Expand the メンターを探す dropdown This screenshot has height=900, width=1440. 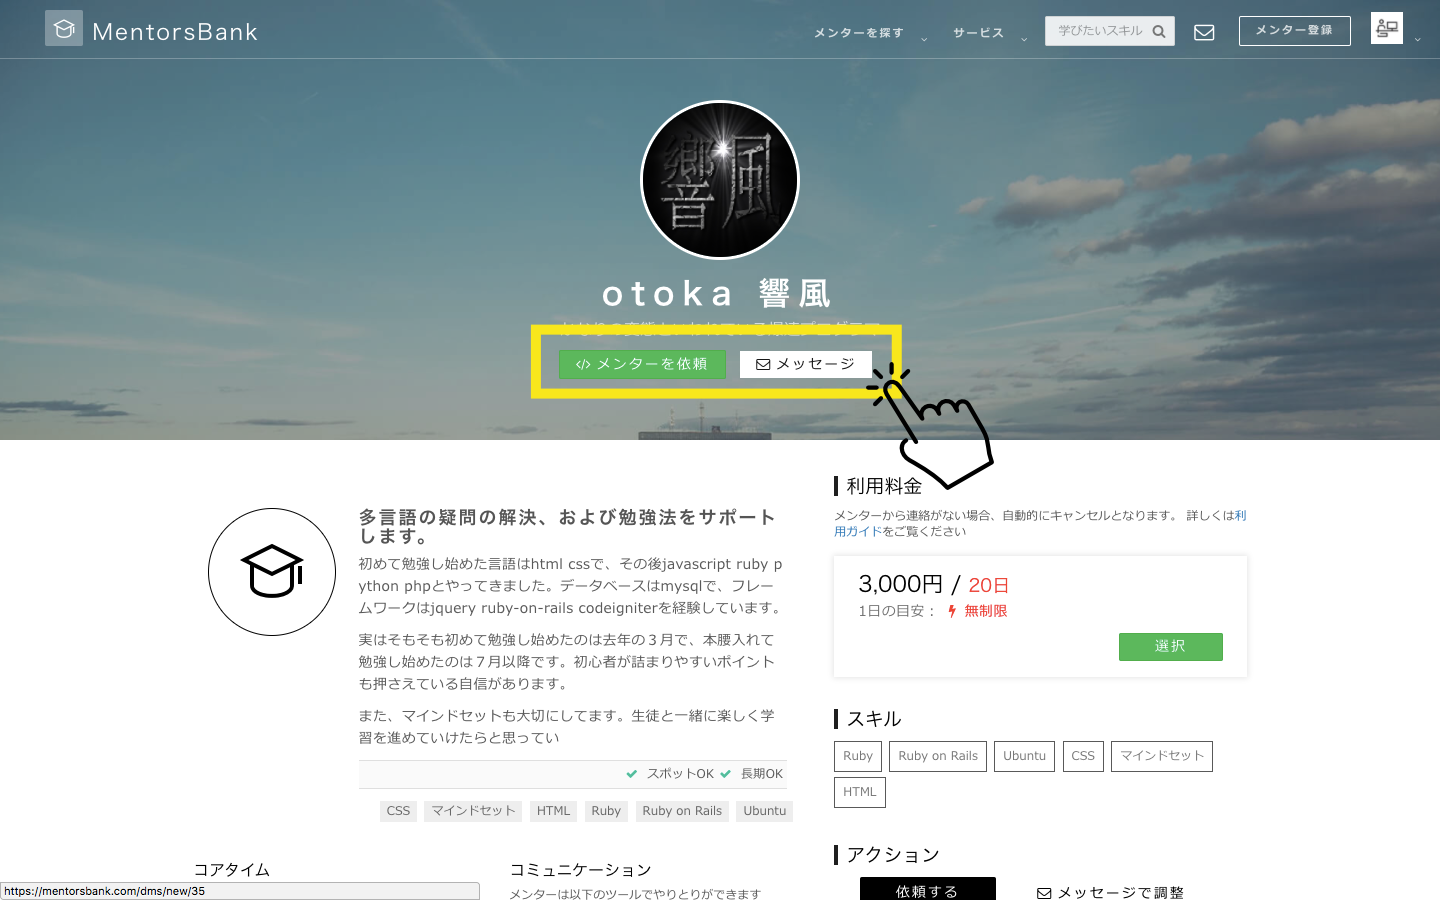click(858, 32)
